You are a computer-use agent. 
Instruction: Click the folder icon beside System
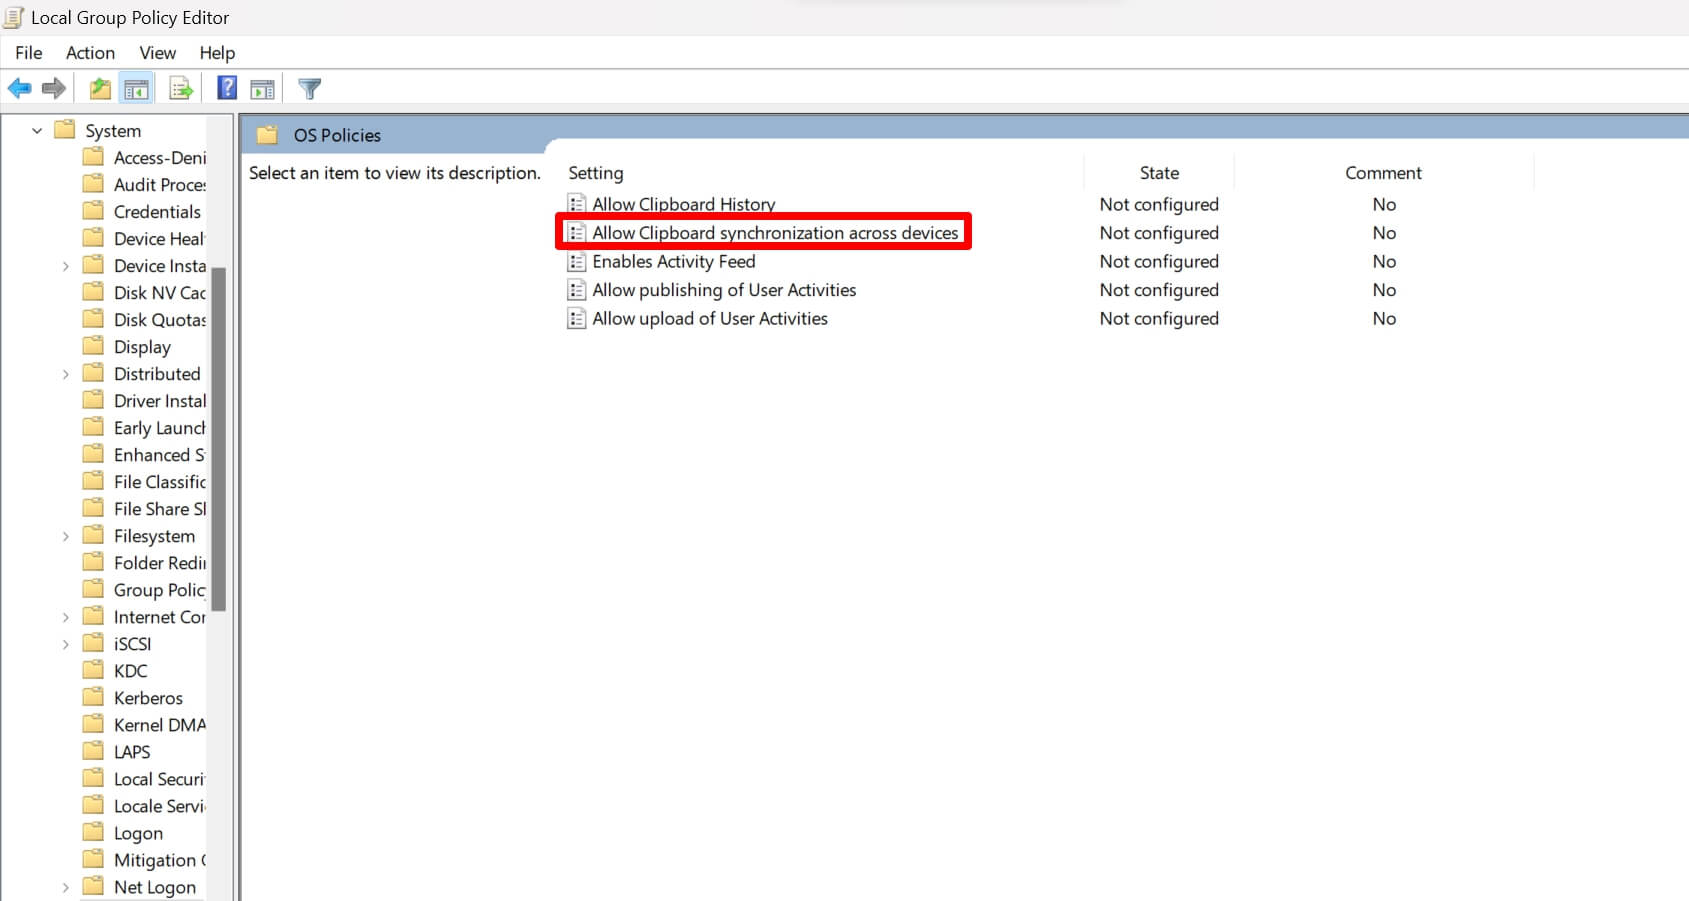(x=65, y=130)
